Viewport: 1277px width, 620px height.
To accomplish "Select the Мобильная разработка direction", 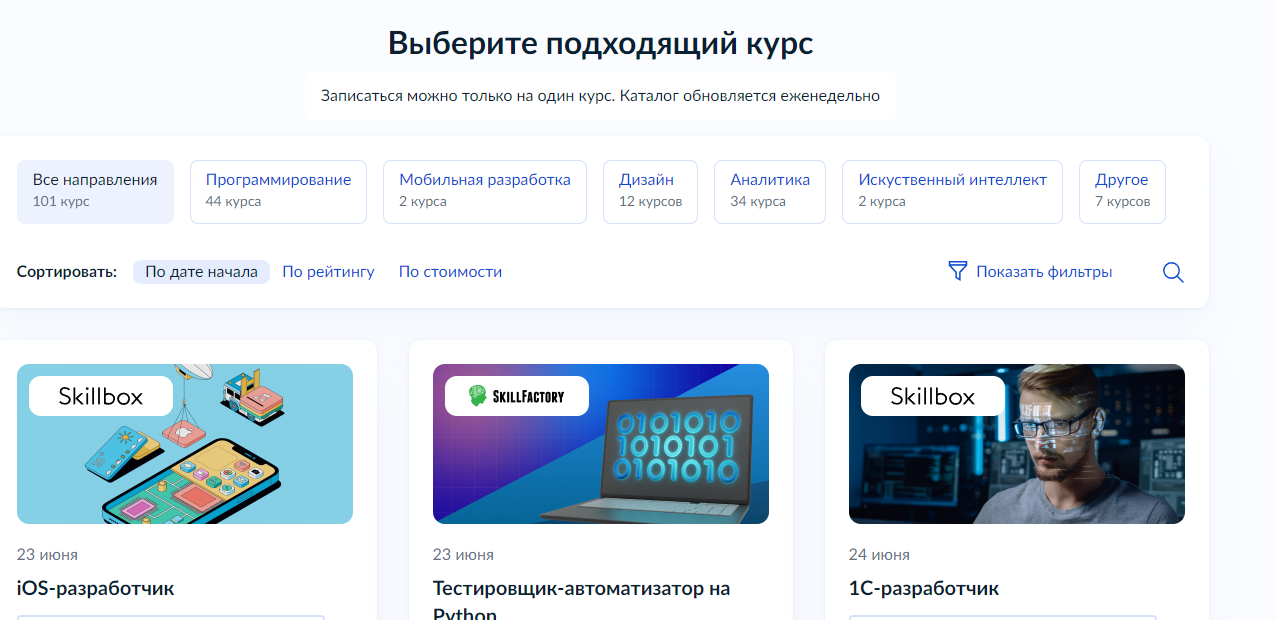I will (x=484, y=191).
